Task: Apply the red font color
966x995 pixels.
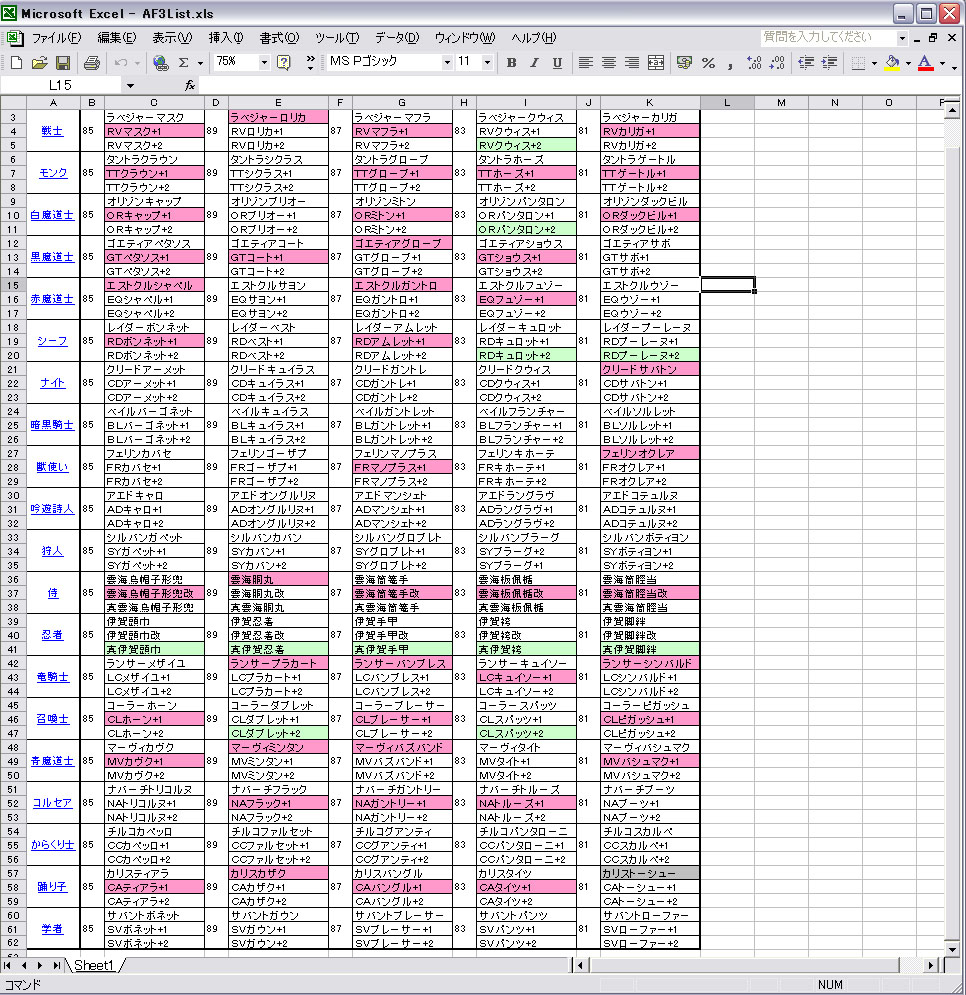Action: click(926, 62)
